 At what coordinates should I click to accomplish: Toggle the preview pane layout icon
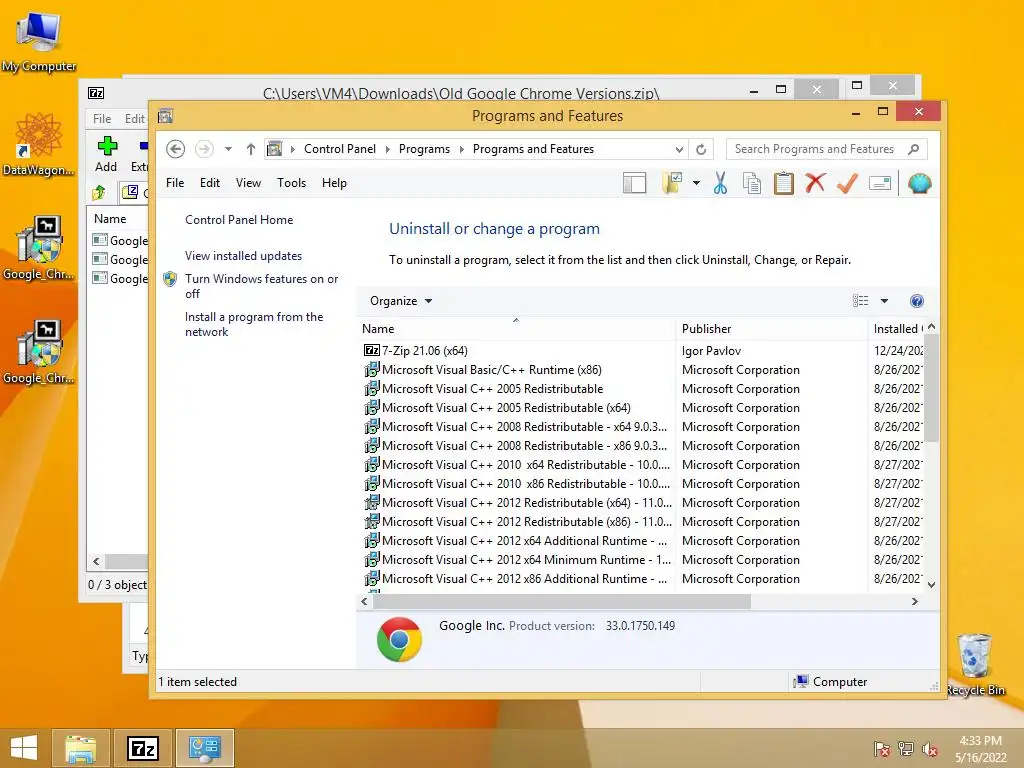click(634, 184)
